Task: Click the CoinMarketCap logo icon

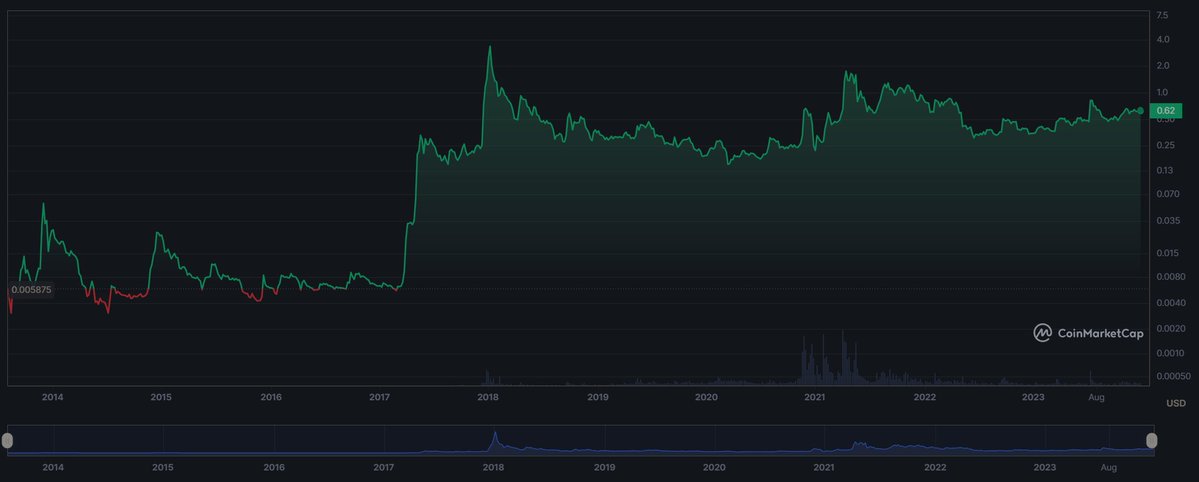Action: click(1043, 333)
